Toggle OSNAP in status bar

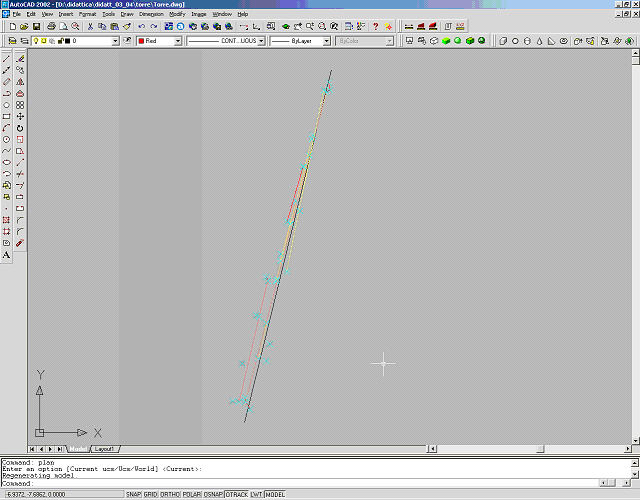(x=213, y=494)
